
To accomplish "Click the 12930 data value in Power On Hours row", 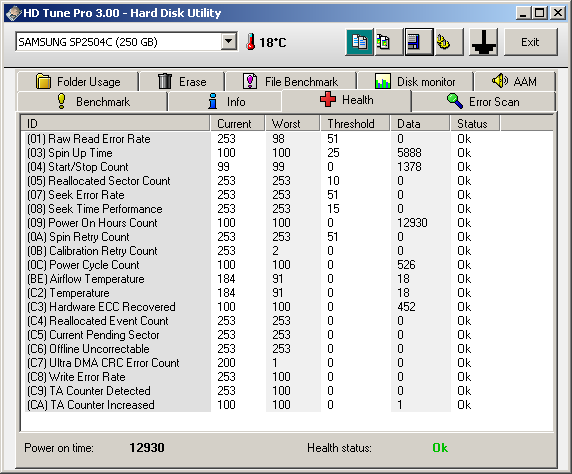I will pos(412,223).
